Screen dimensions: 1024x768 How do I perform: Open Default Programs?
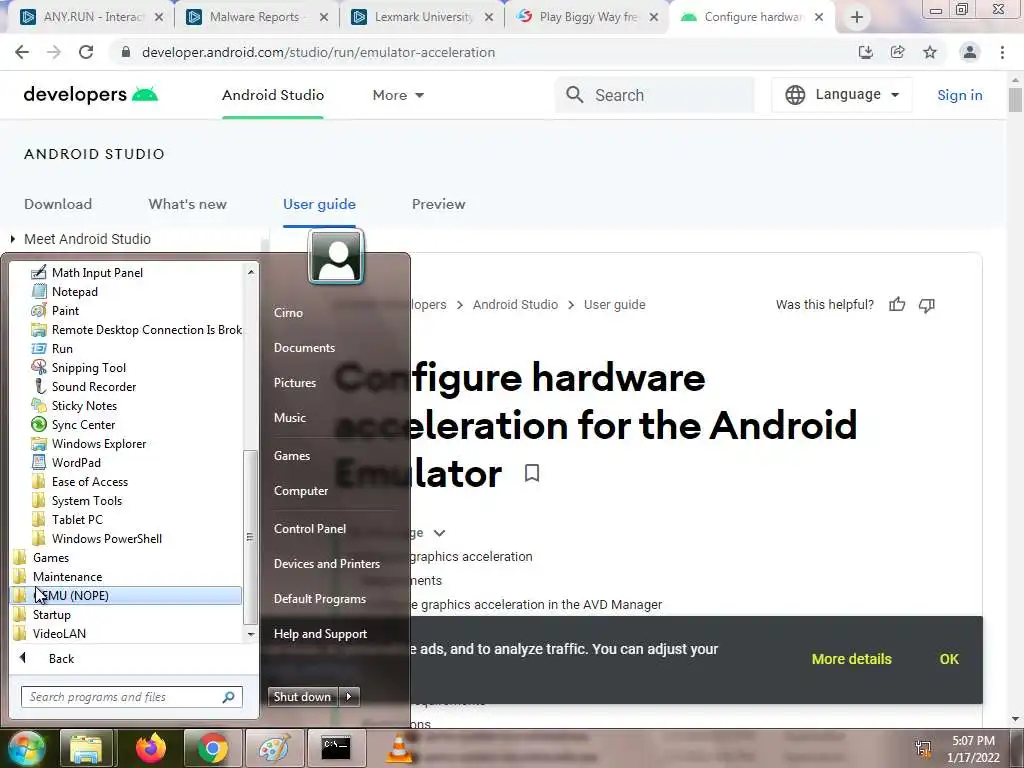319,599
